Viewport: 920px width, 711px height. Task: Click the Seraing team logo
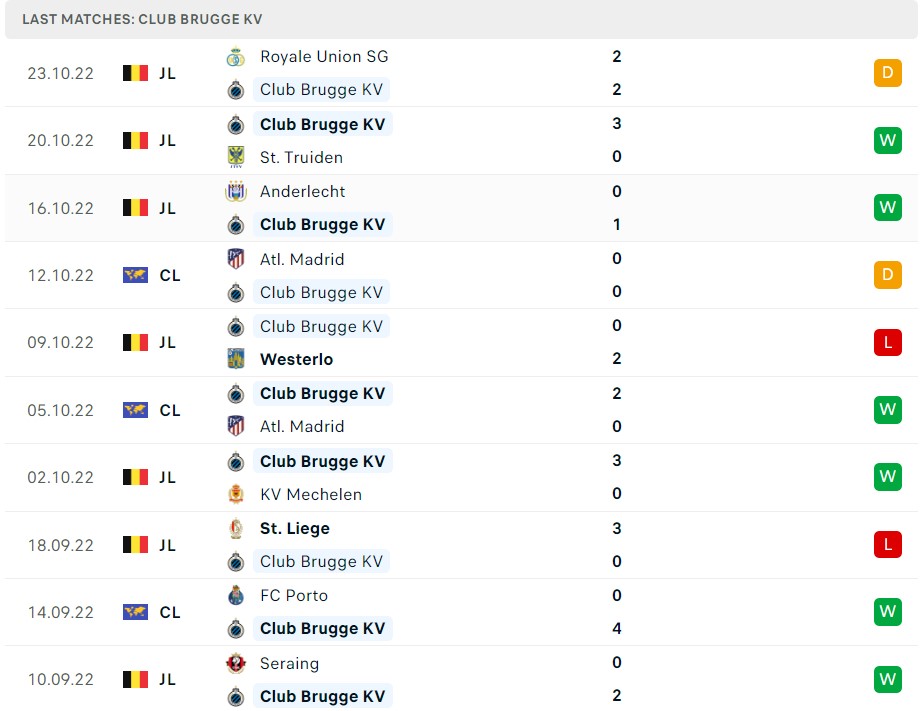pos(236,663)
